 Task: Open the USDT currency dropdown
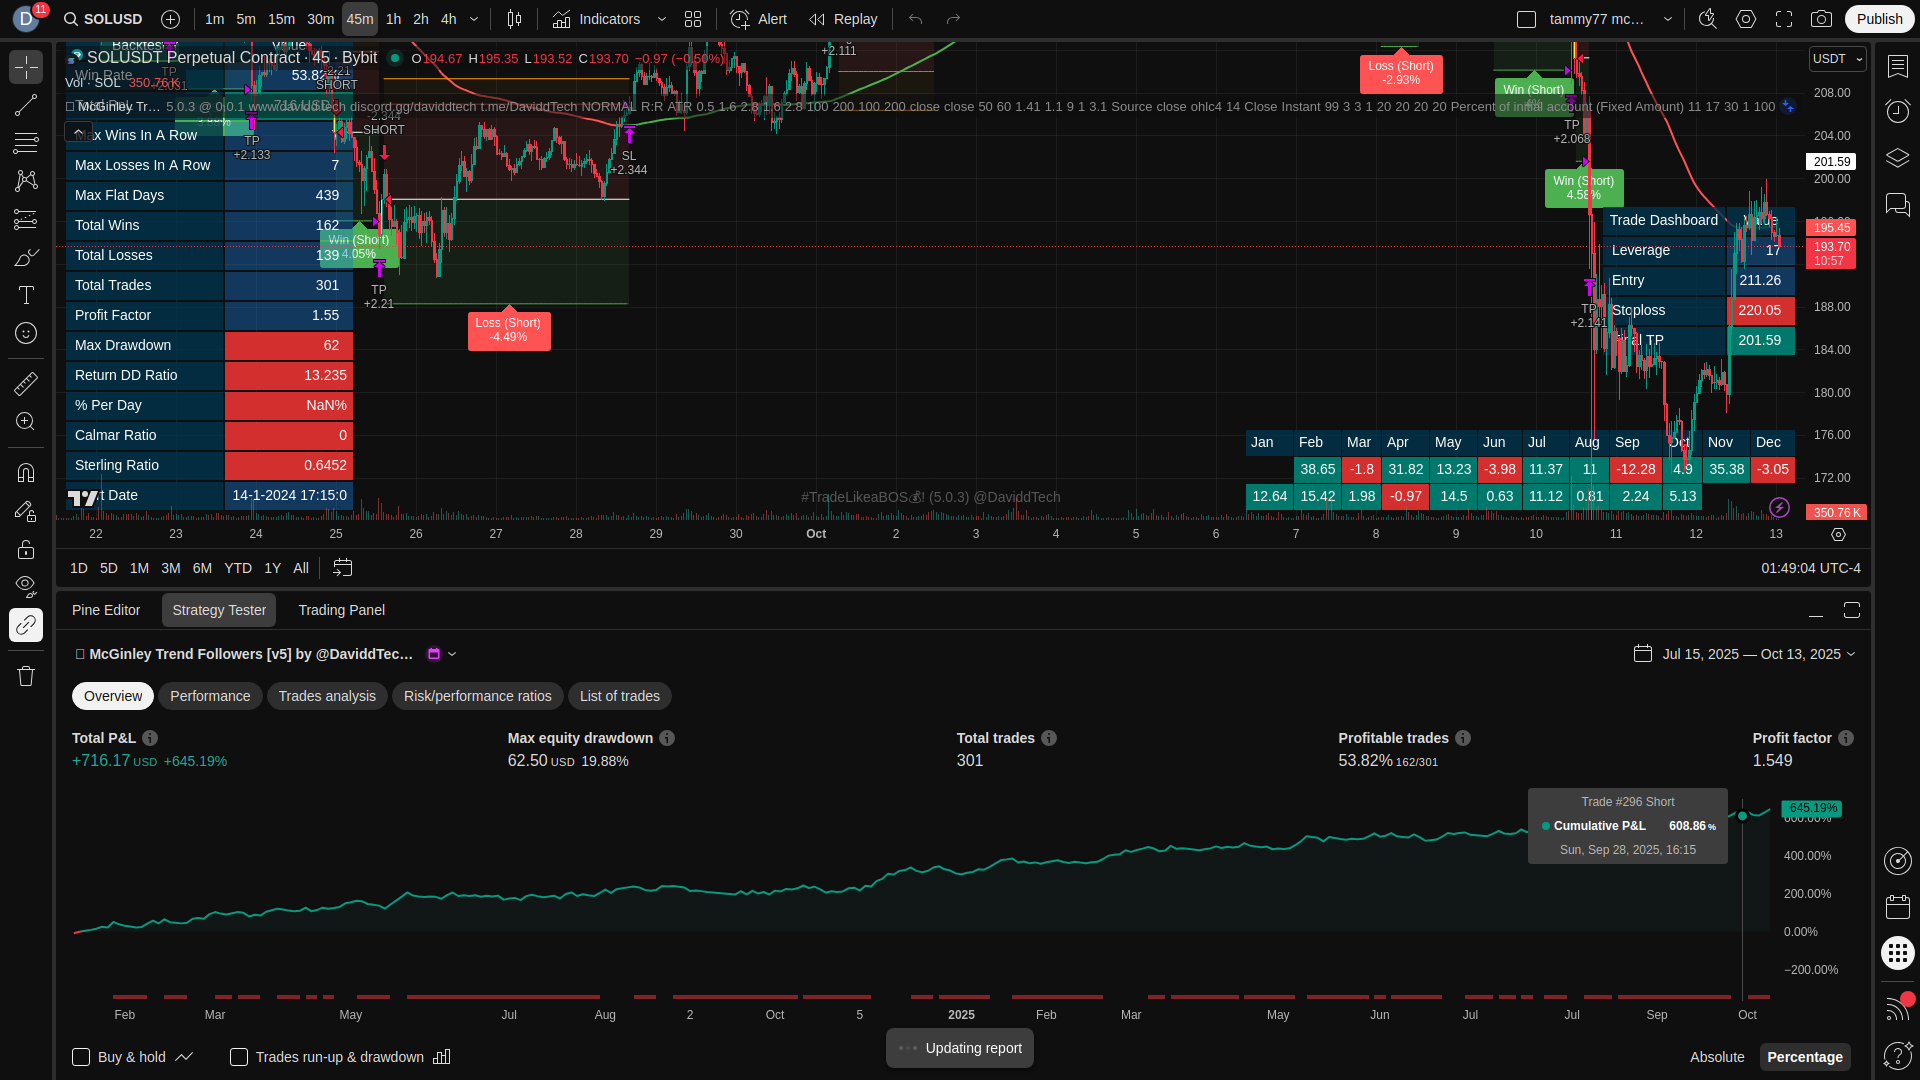coord(1837,59)
